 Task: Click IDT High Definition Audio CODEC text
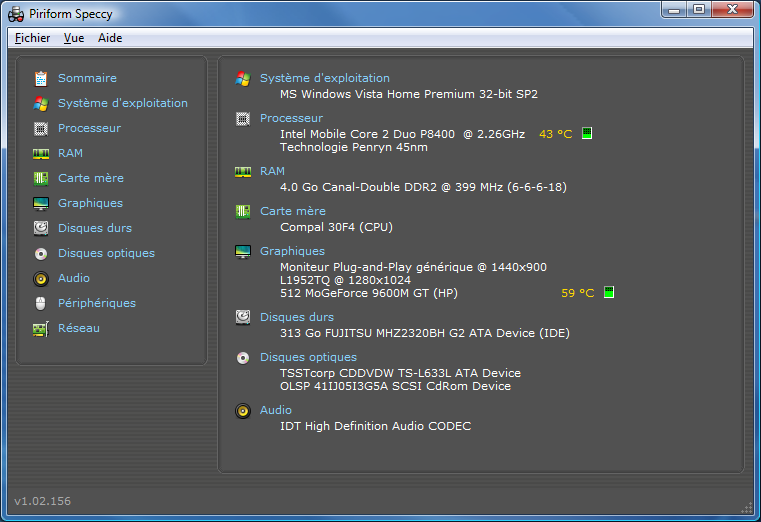[x=375, y=426]
